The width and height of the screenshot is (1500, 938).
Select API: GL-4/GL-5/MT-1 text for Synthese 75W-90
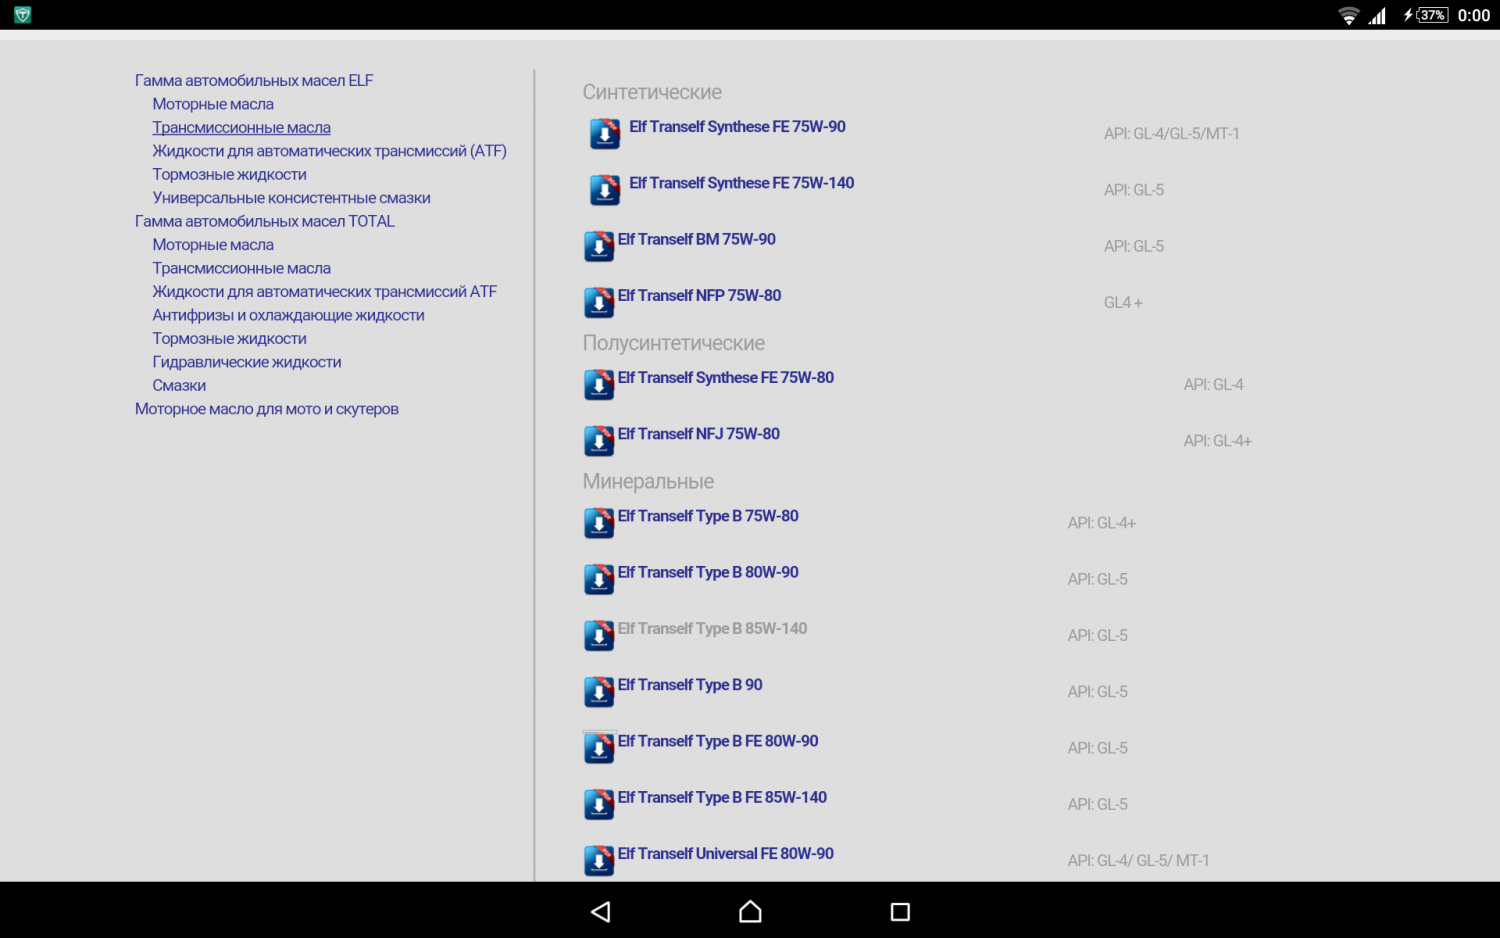coord(1171,134)
